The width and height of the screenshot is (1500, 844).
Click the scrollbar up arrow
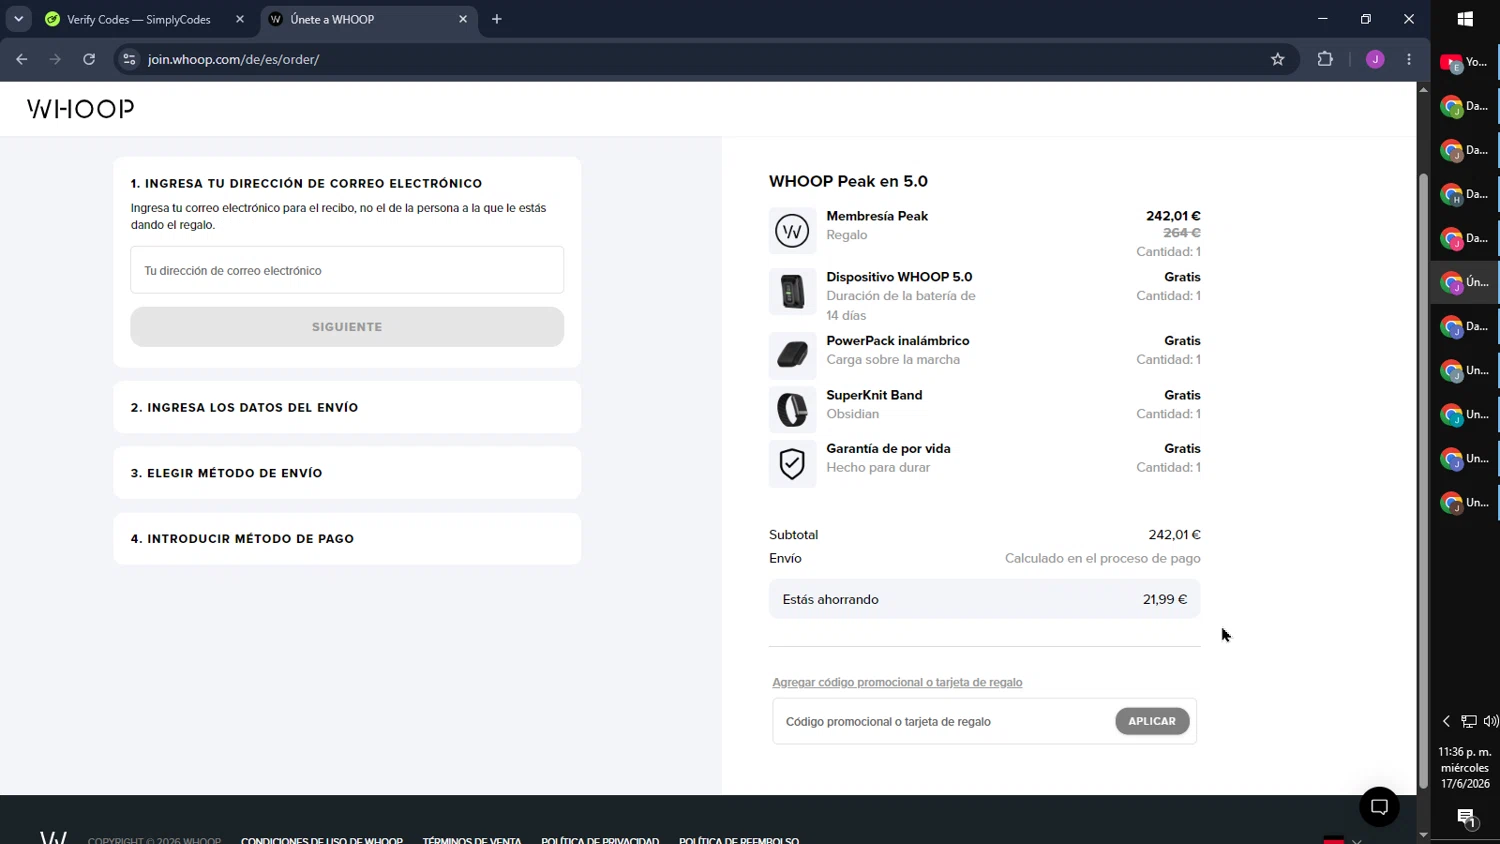point(1423,89)
